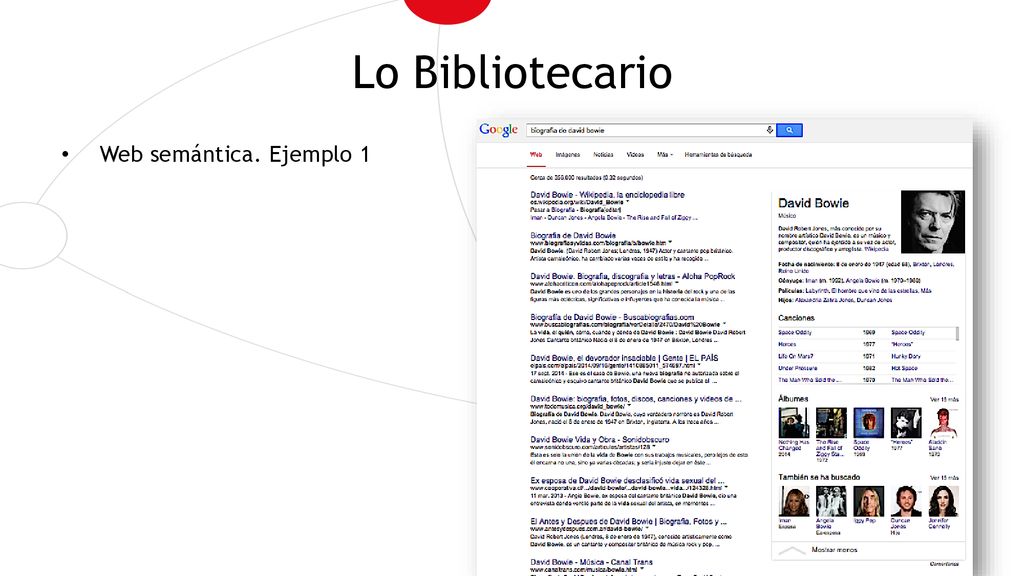1024x576 pixels.
Task: Click the Iman thumbnail in related searches
Action: pyautogui.click(x=793, y=501)
